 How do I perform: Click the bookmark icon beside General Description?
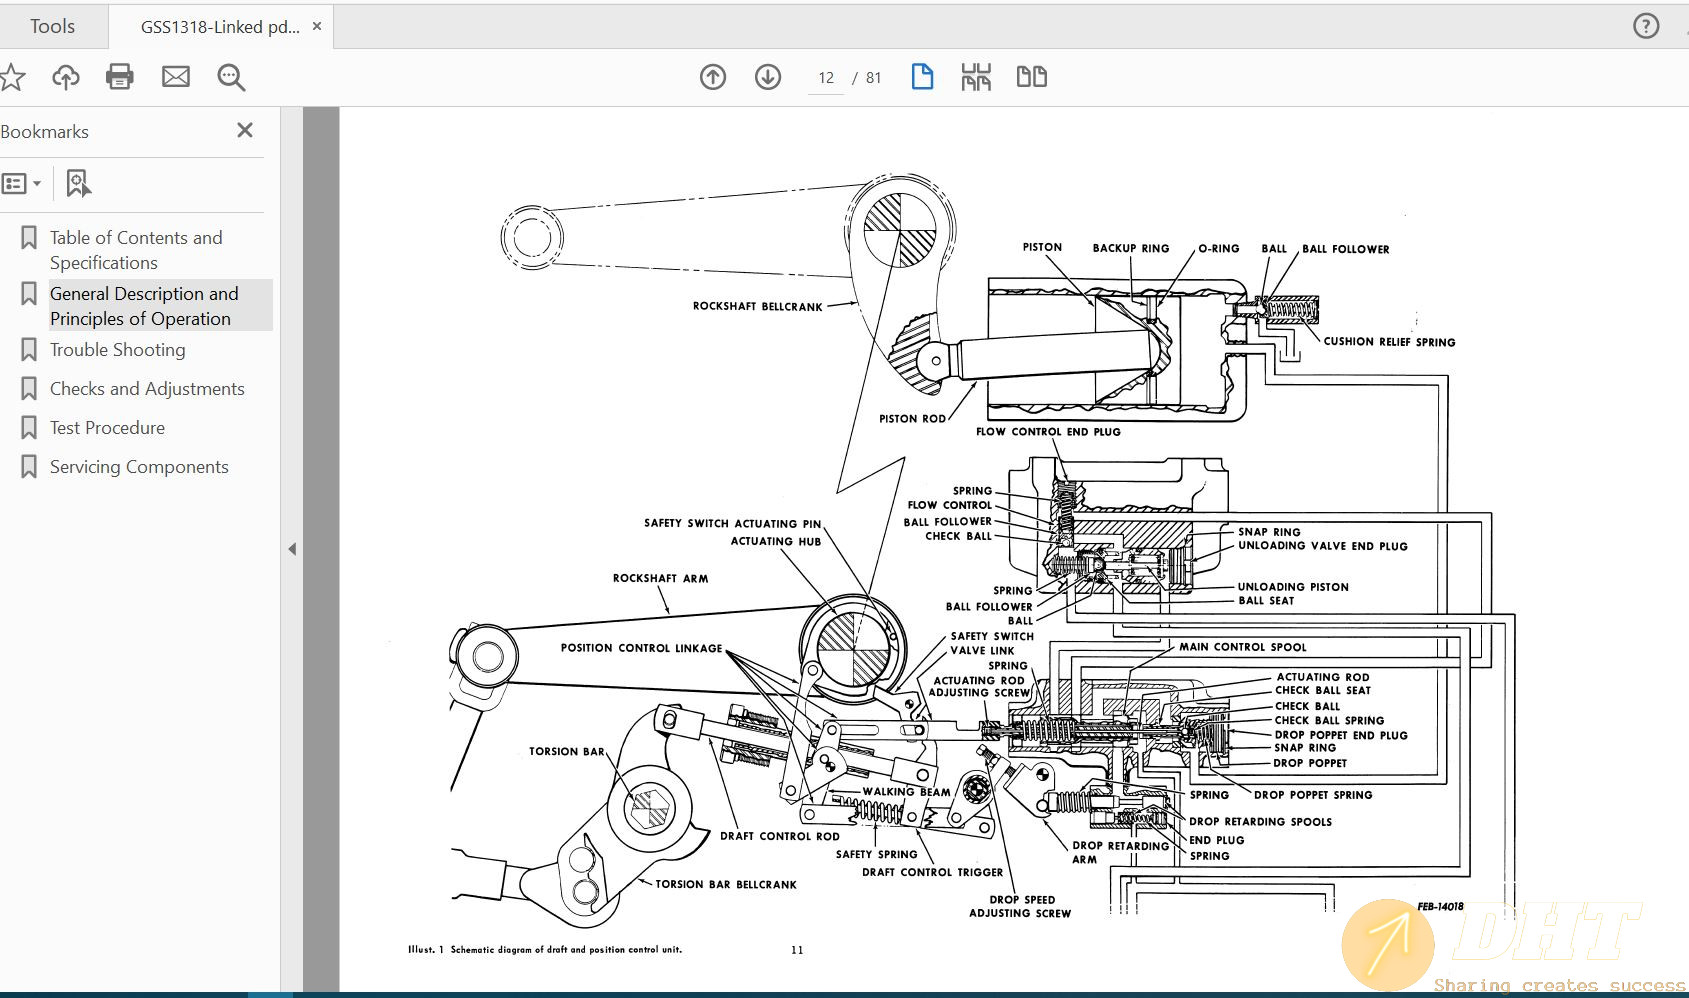(29, 294)
